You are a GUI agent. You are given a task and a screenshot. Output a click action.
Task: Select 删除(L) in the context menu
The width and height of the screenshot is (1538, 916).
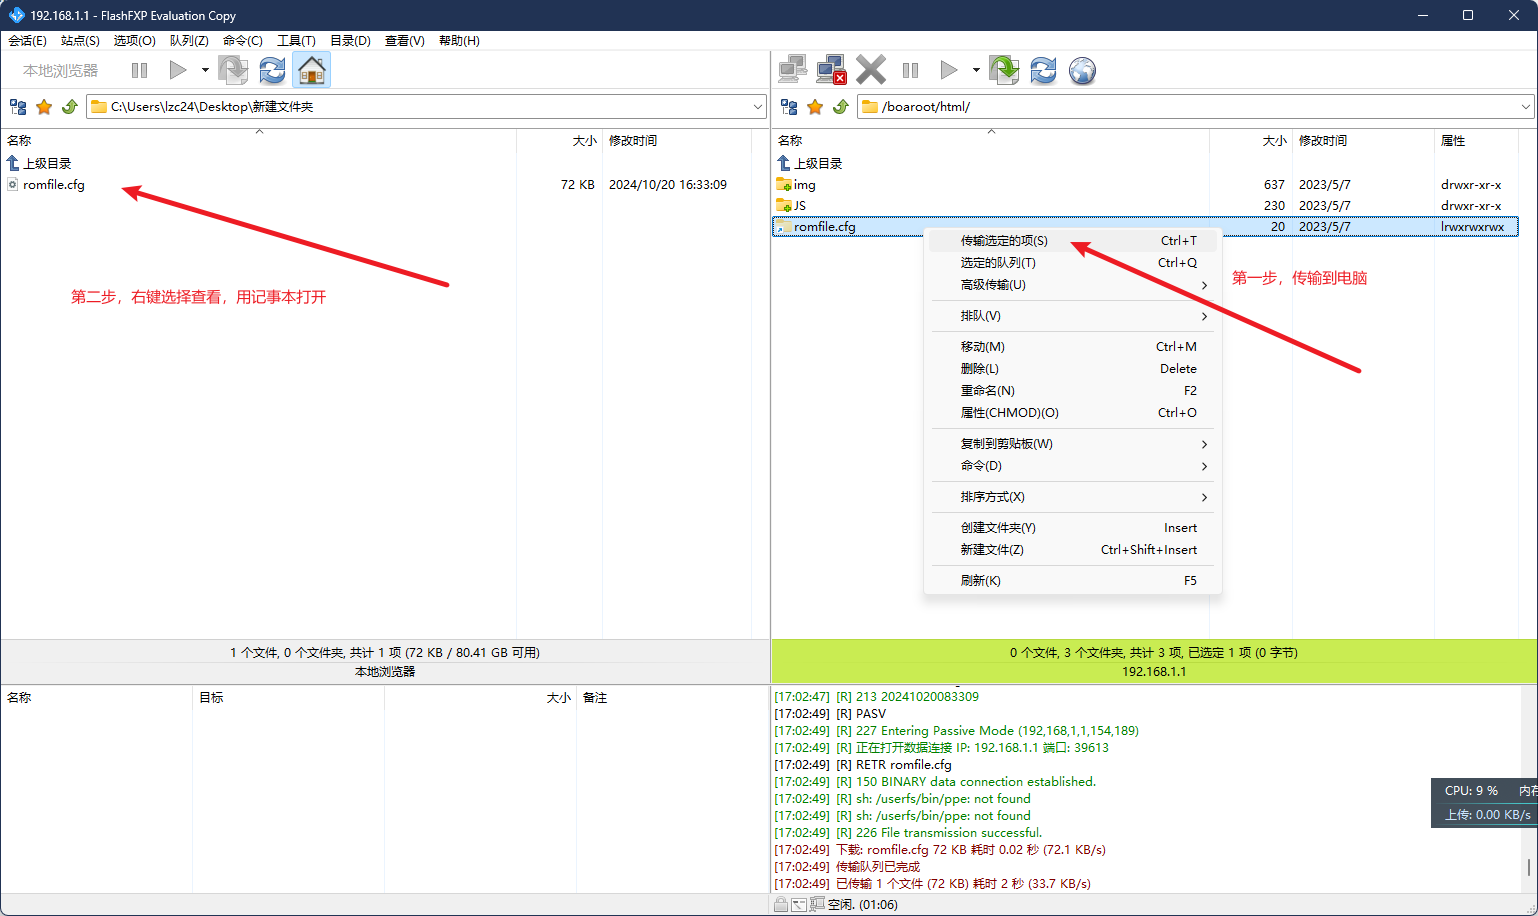pos(979,369)
